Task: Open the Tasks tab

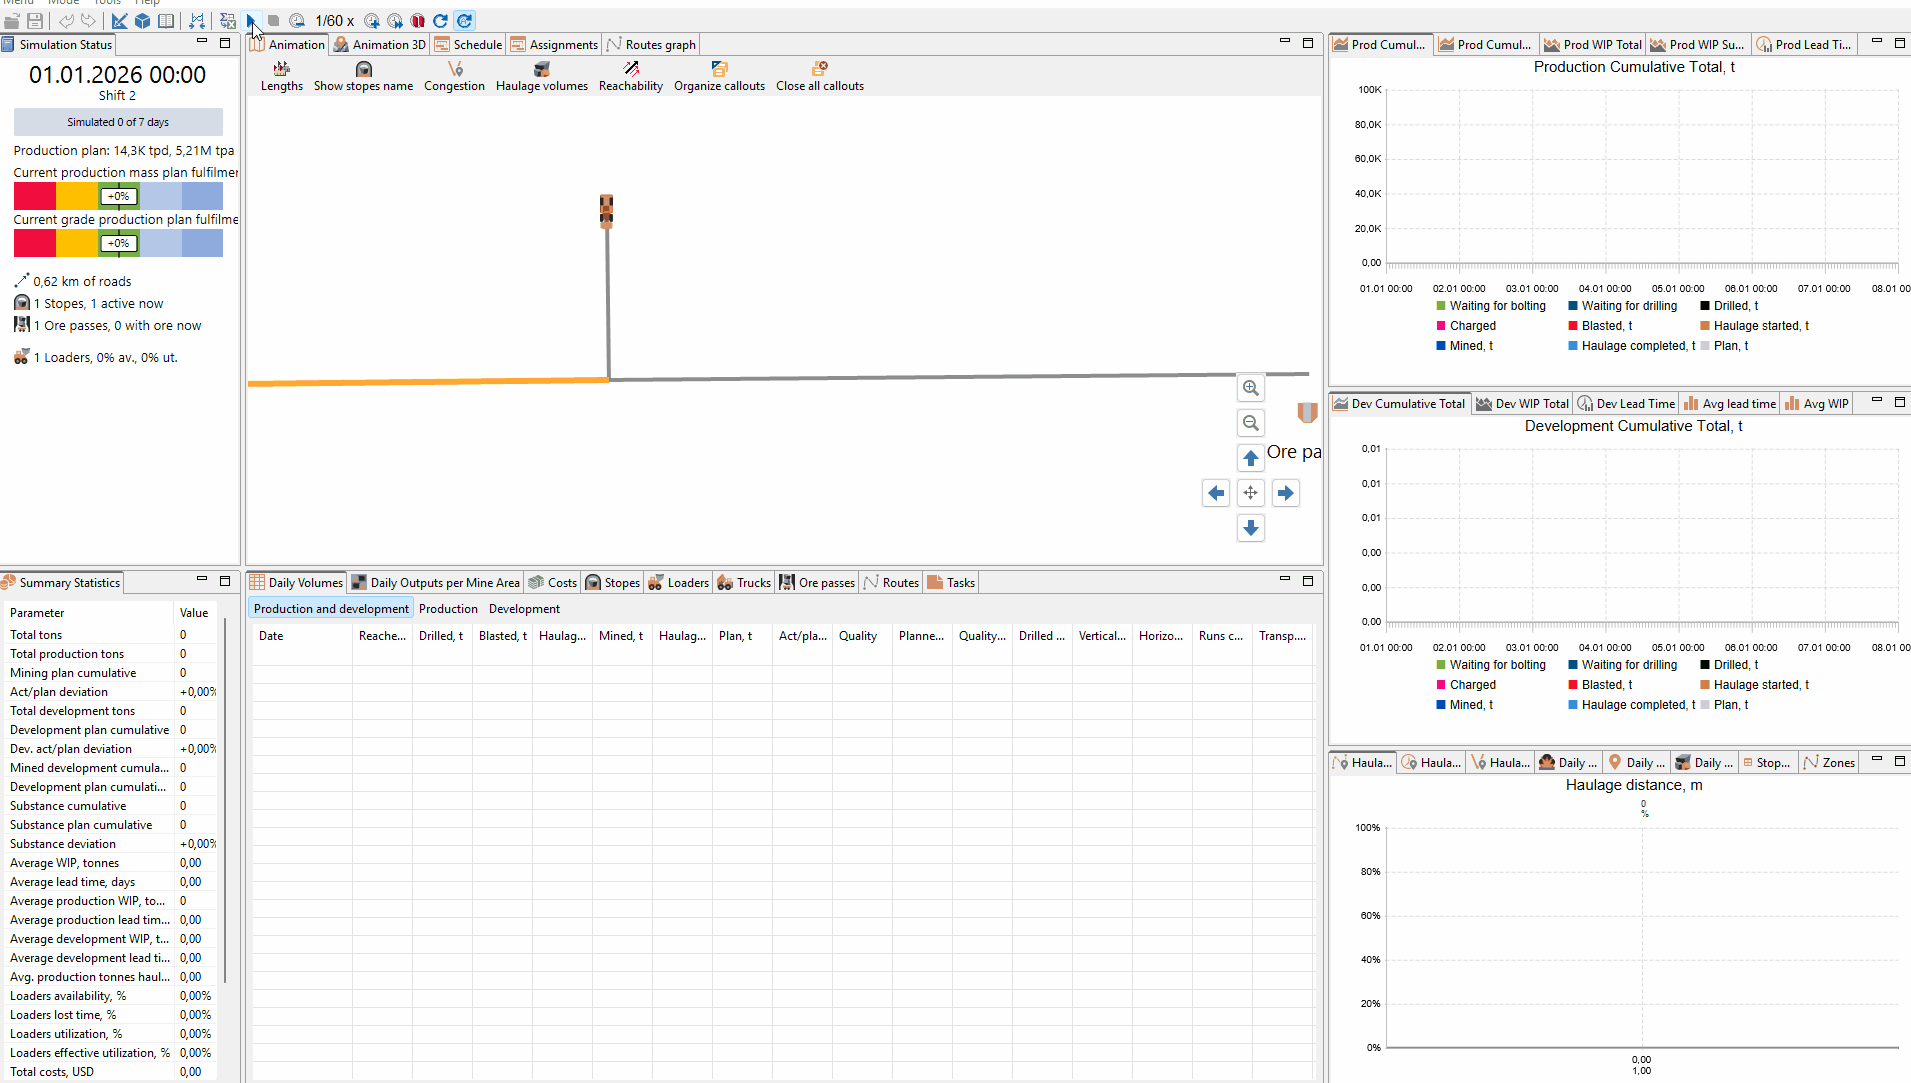Action: (x=951, y=582)
